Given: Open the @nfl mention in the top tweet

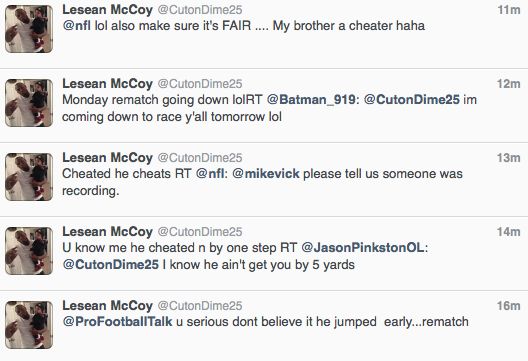Looking at the screenshot, I should (x=77, y=26).
